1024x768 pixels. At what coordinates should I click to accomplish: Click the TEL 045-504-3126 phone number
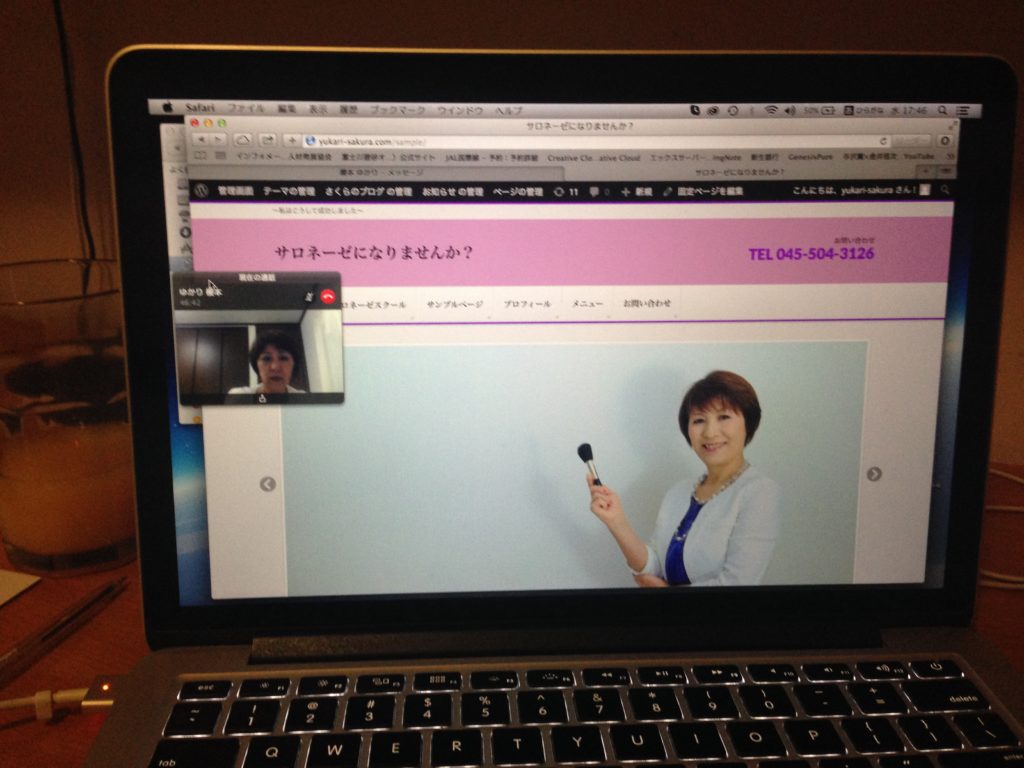pos(811,253)
